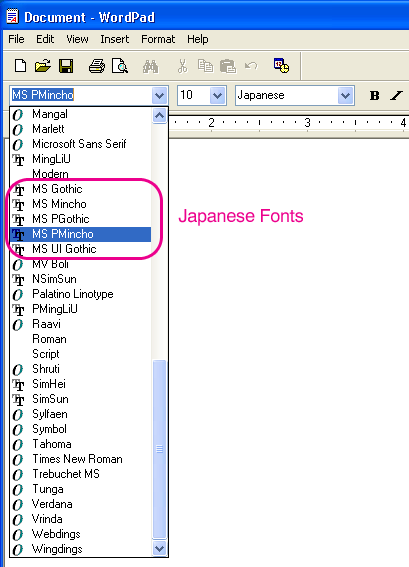The height and width of the screenshot is (567, 409).
Task: Click the font list scroll-down arrow
Action: coord(159,549)
